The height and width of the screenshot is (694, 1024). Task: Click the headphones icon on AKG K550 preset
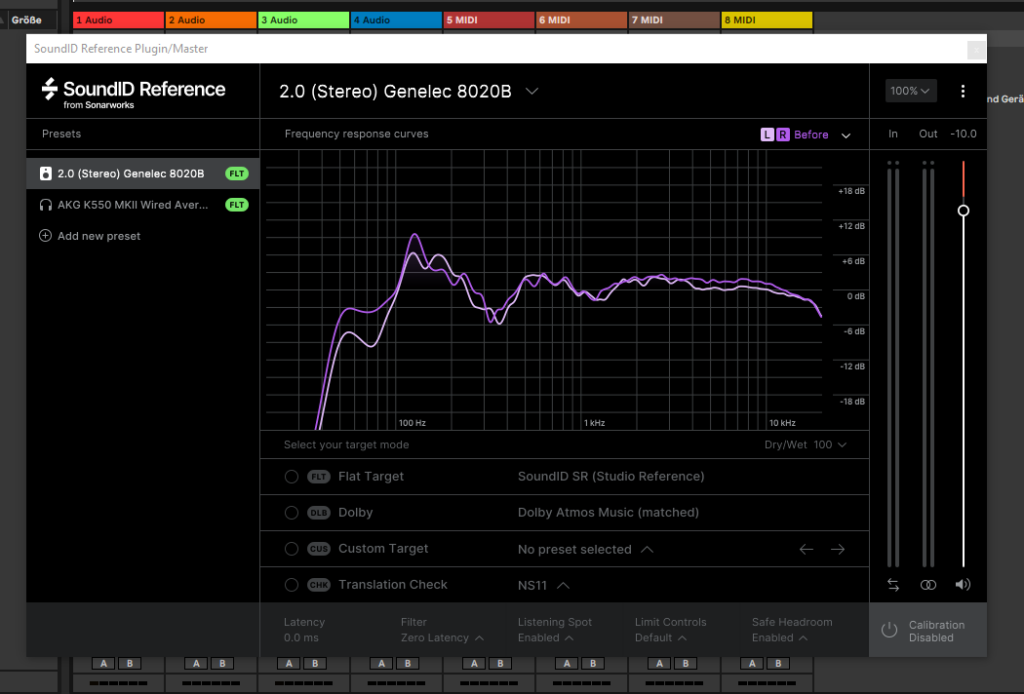click(x=45, y=205)
